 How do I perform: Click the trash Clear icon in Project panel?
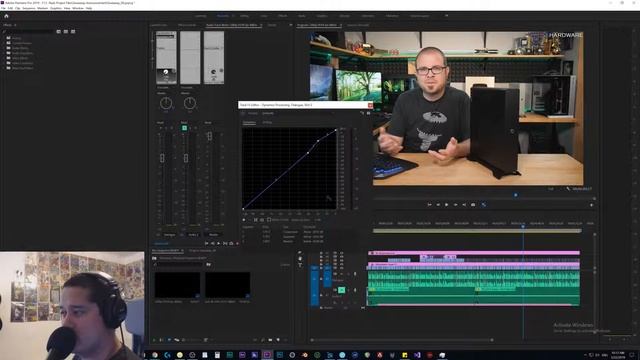(286, 340)
